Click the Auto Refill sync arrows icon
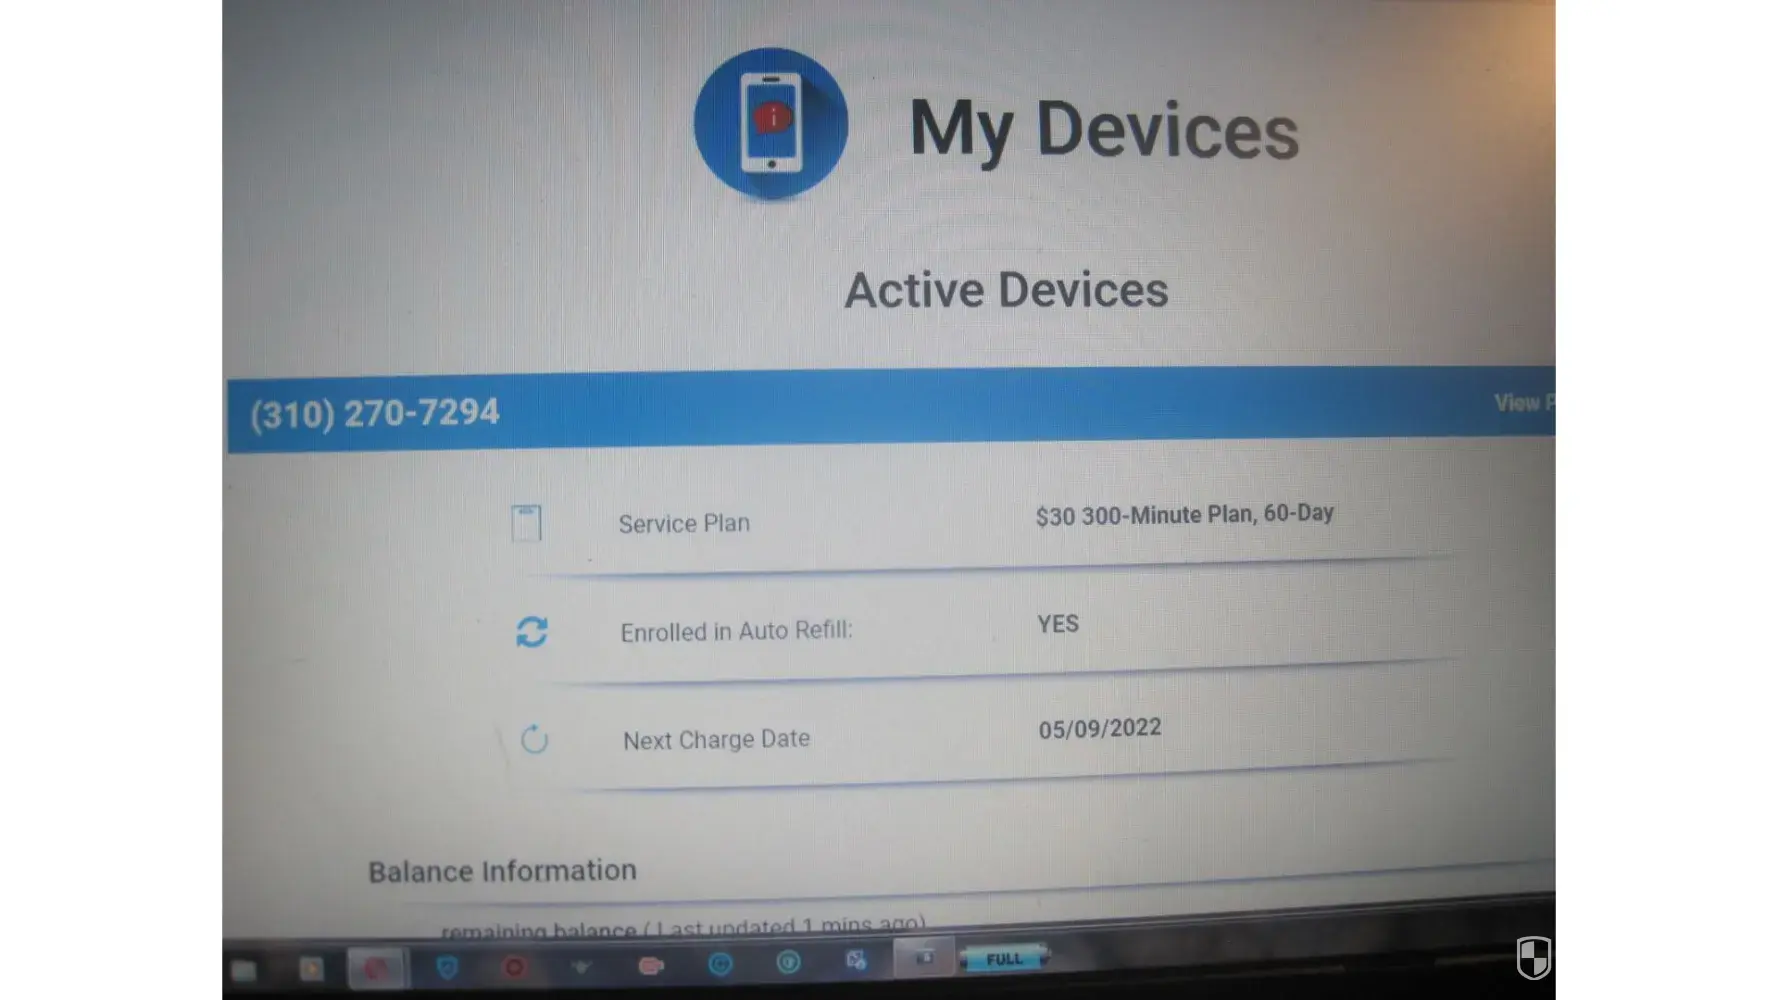The width and height of the screenshot is (1778, 1000). click(x=532, y=632)
